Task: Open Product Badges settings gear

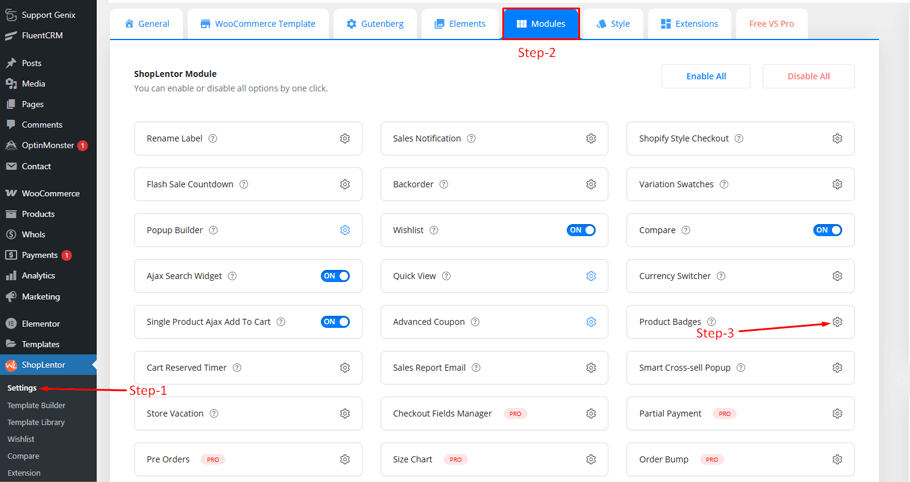Action: click(x=837, y=322)
